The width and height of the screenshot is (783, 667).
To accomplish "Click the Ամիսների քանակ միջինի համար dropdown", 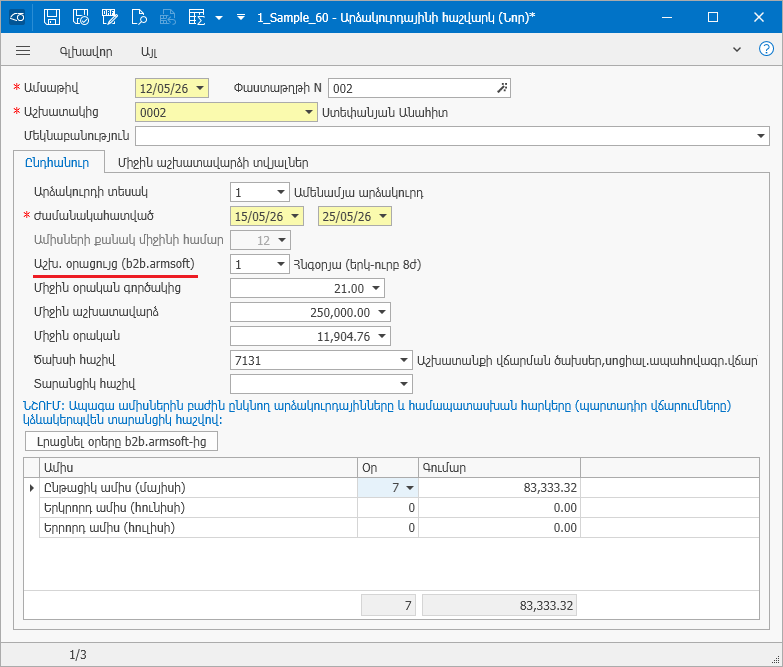I will point(260,240).
